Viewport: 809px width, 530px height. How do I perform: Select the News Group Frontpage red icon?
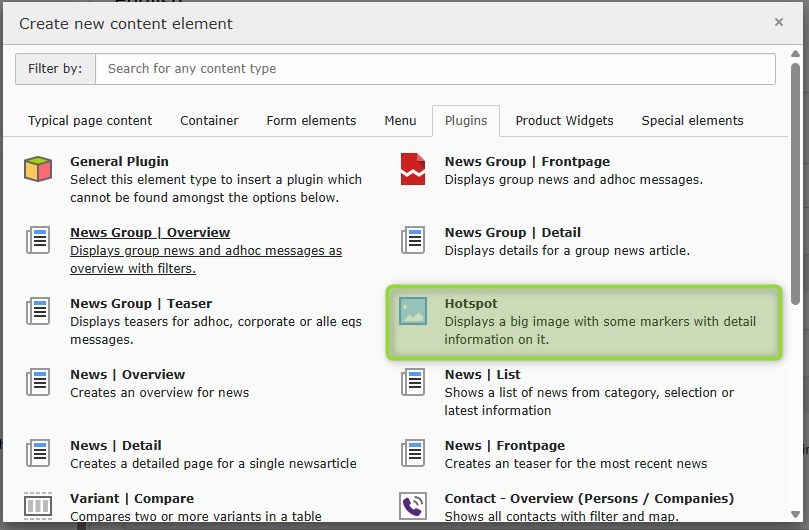(413, 169)
